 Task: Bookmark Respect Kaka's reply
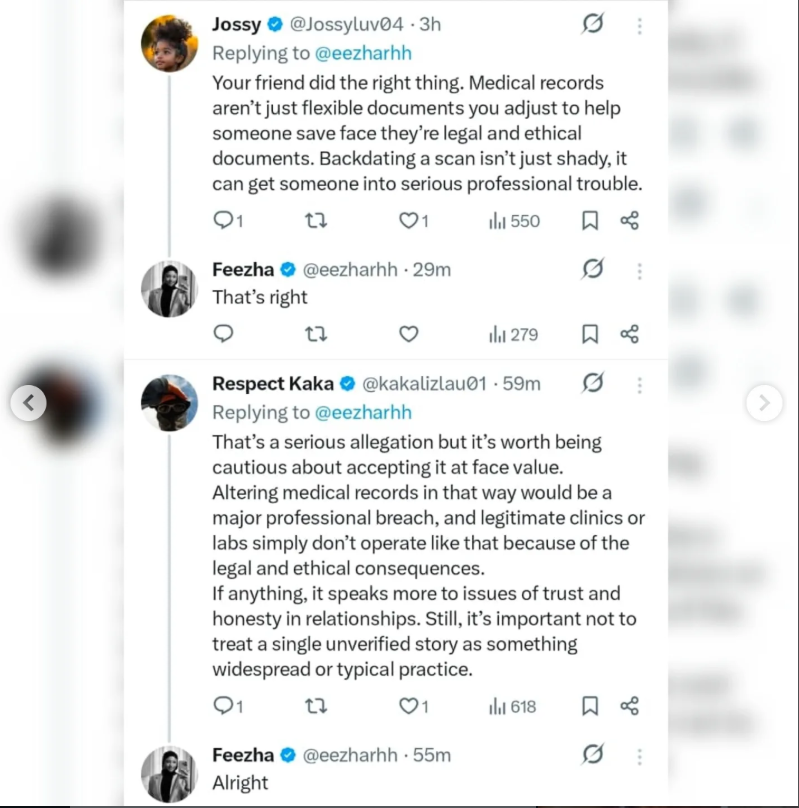589,705
